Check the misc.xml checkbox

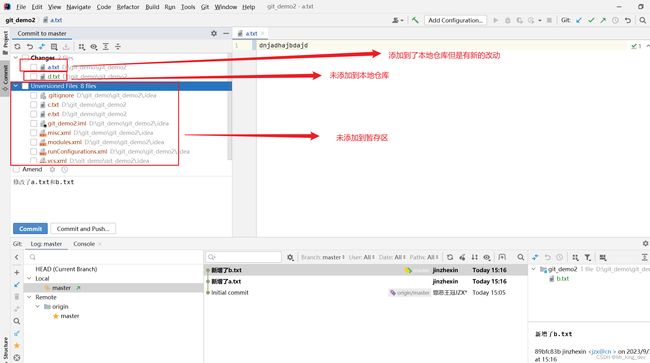pos(34,133)
